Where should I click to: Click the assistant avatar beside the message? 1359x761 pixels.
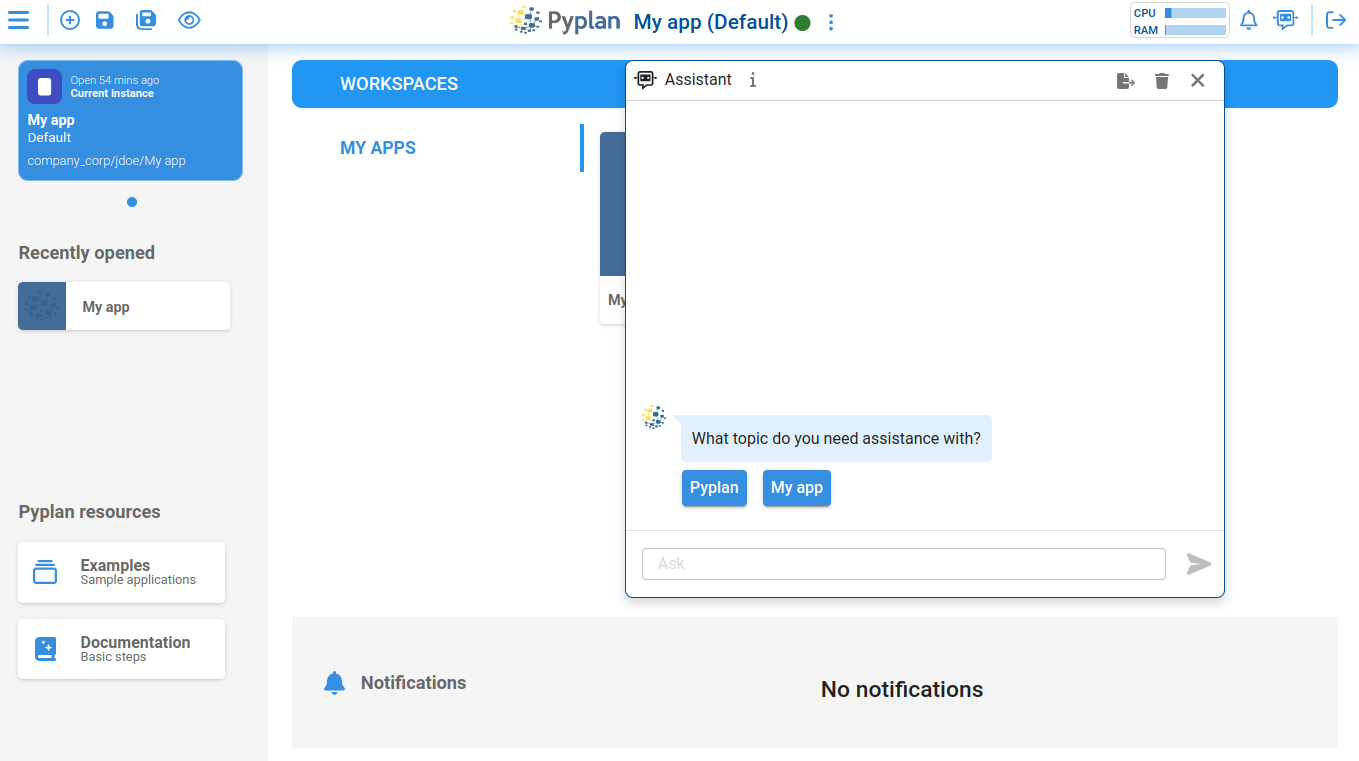[654, 417]
